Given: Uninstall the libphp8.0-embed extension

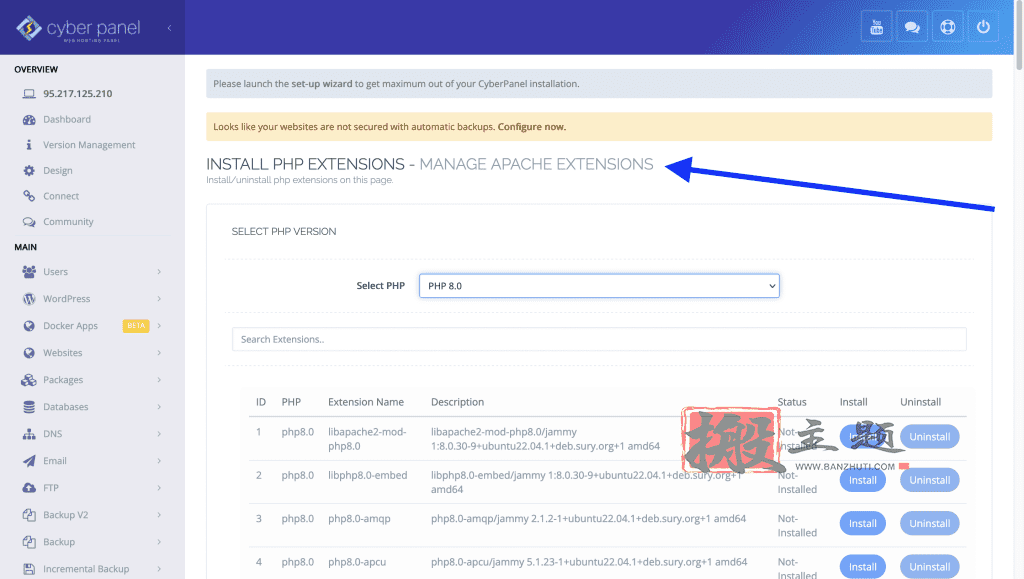Looking at the screenshot, I should [929, 480].
